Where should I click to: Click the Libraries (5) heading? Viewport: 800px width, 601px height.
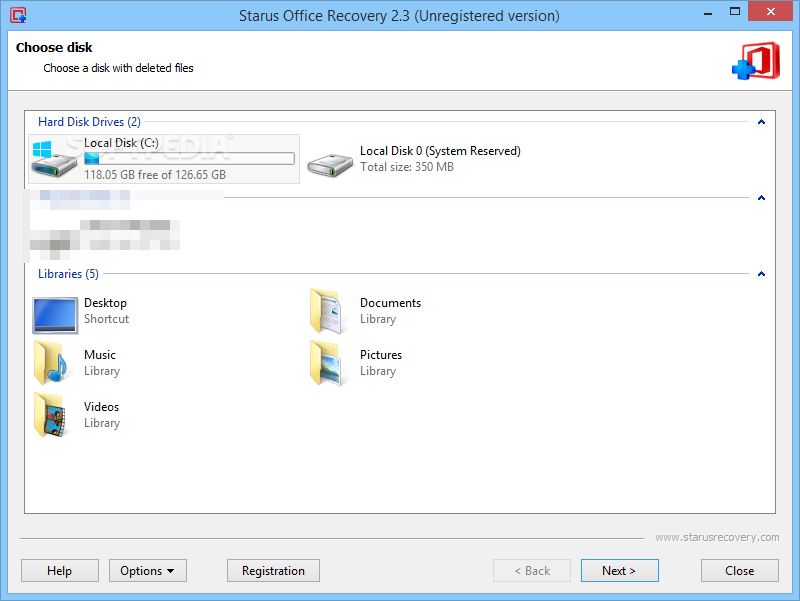pos(68,274)
